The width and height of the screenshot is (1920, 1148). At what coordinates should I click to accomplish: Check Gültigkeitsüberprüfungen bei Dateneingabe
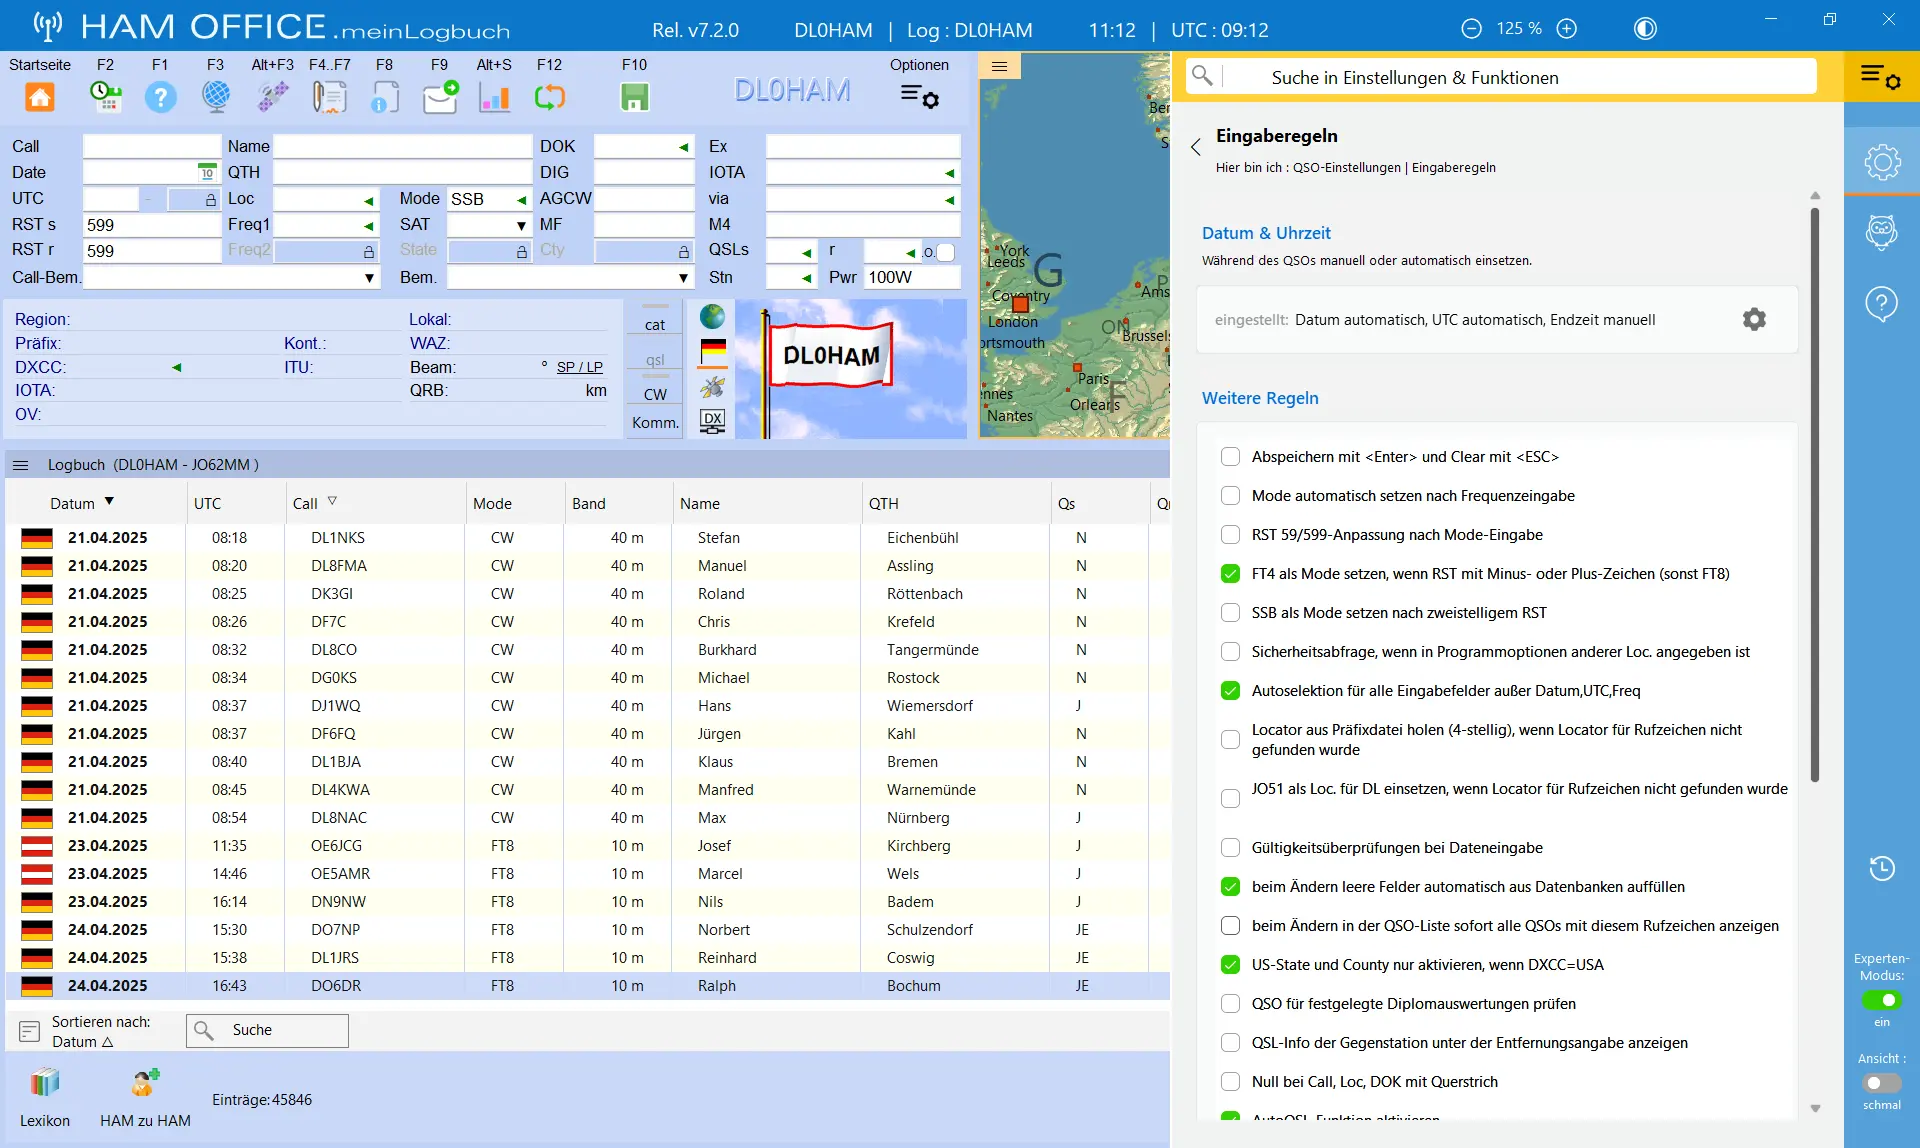1231,848
